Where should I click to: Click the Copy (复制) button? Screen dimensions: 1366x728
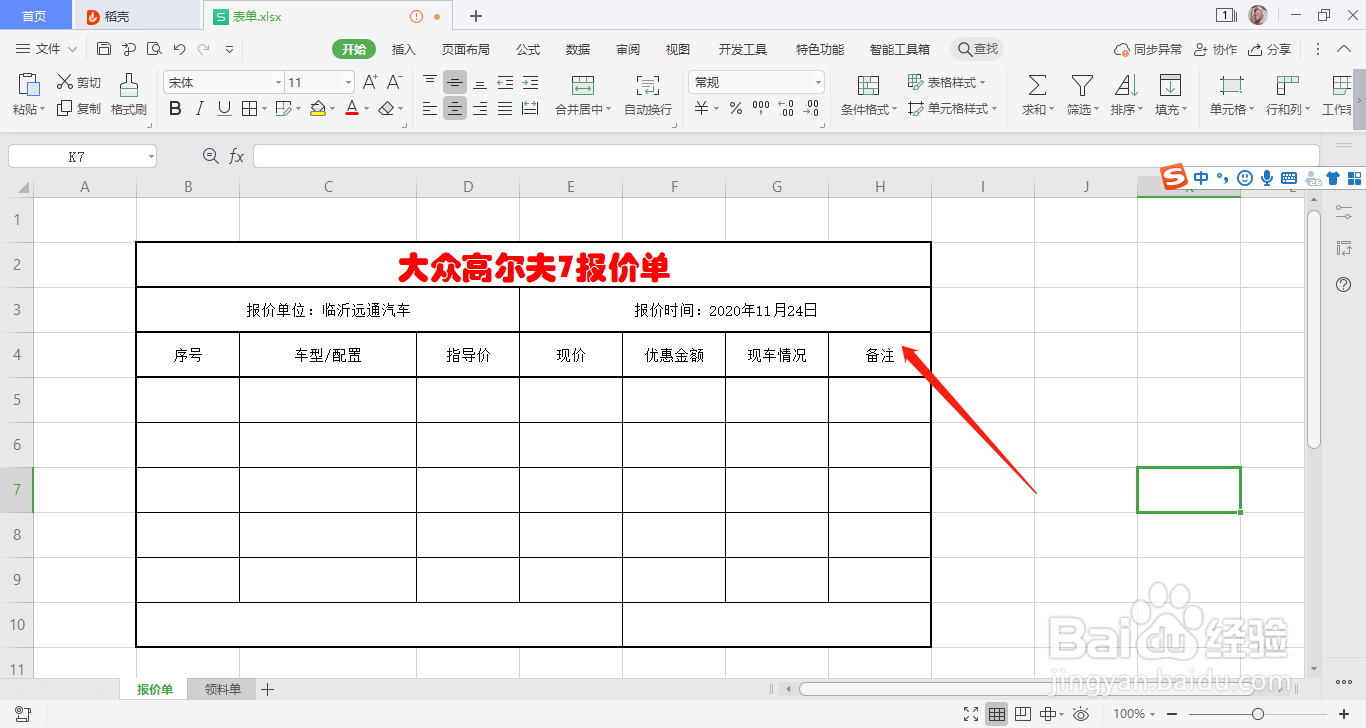[78, 108]
